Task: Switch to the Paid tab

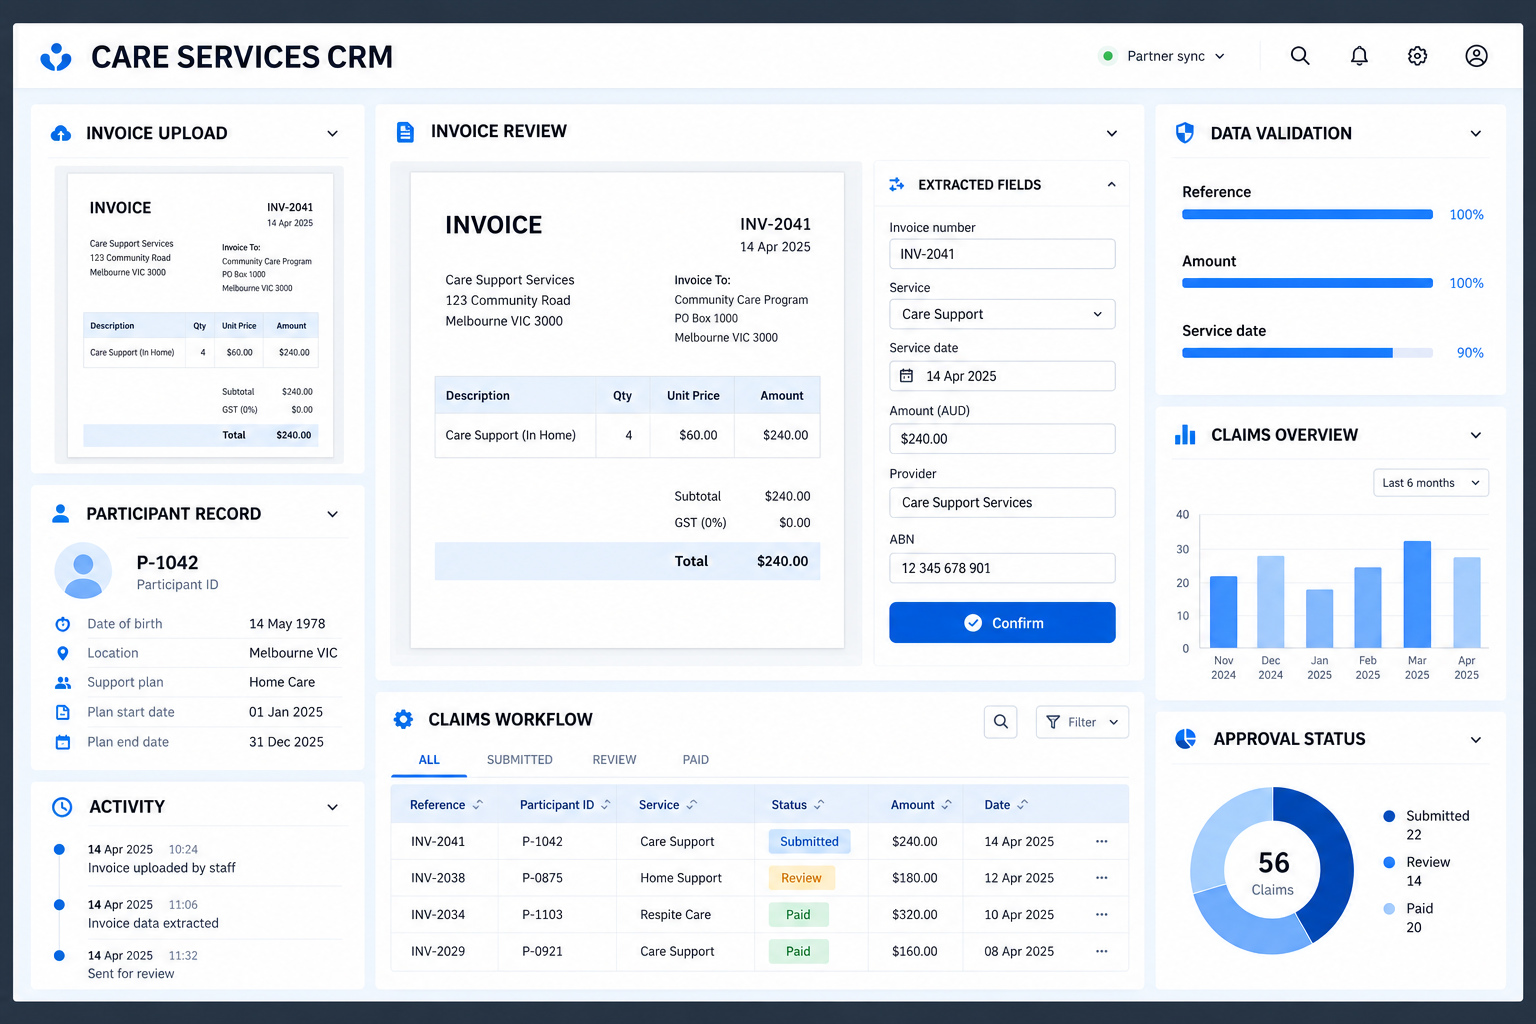Action: [x=696, y=760]
